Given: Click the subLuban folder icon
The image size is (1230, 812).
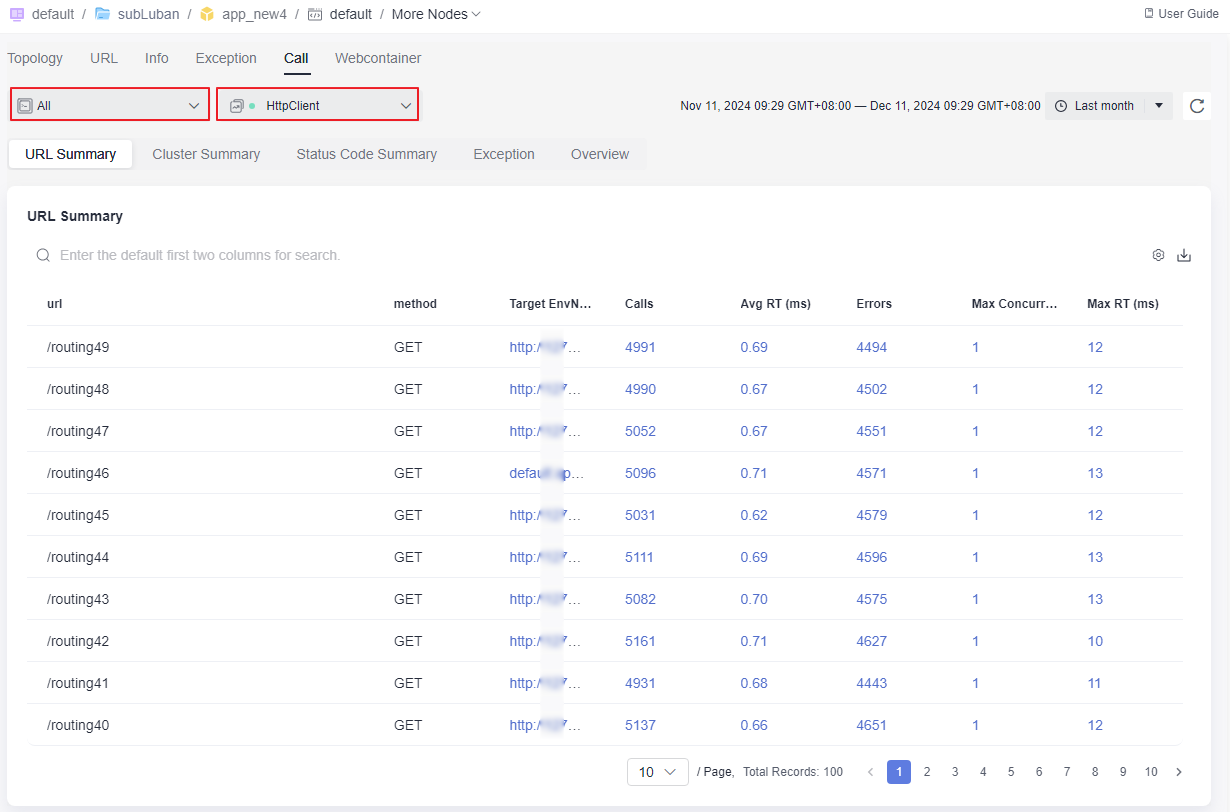Looking at the screenshot, I should tap(102, 14).
